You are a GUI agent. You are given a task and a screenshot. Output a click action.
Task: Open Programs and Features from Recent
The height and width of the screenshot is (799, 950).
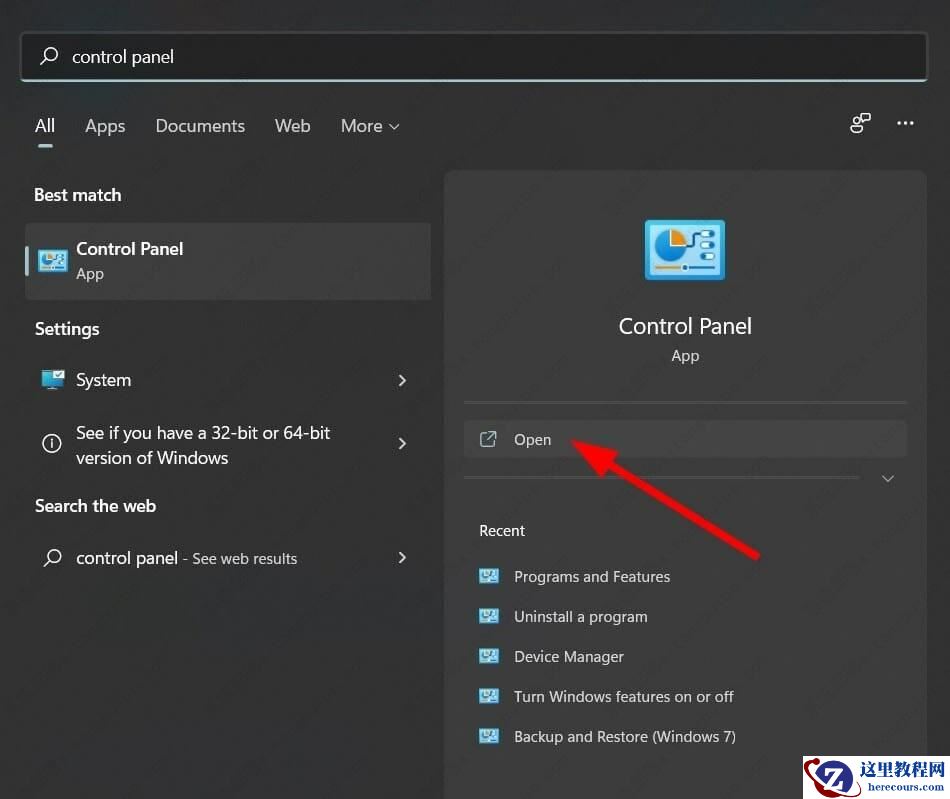591,576
